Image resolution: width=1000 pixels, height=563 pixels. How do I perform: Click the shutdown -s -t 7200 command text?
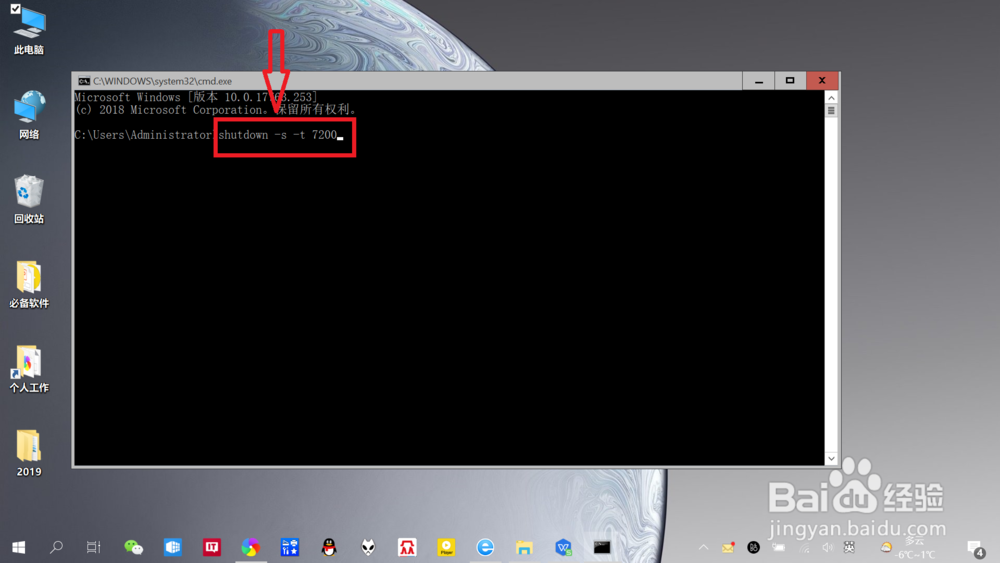tap(277, 135)
